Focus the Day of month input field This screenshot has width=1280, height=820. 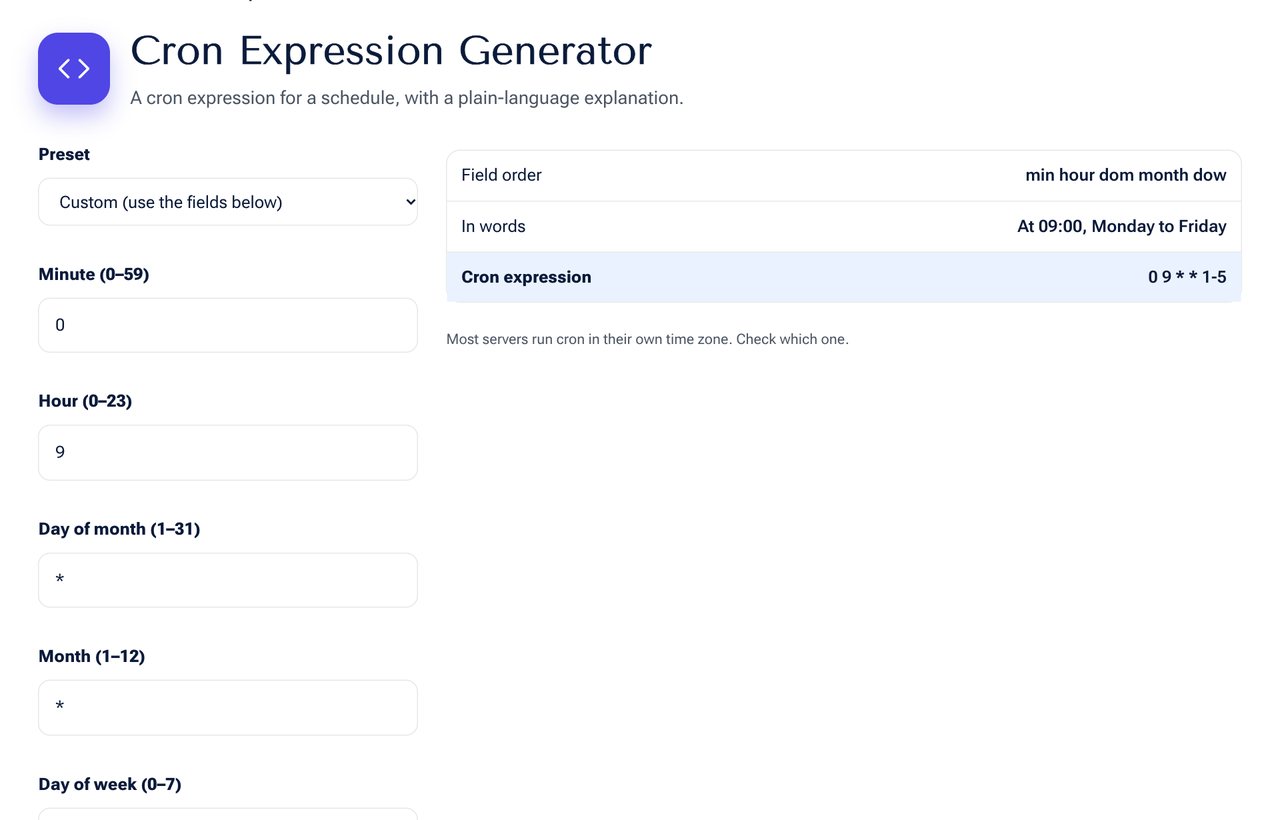228,580
